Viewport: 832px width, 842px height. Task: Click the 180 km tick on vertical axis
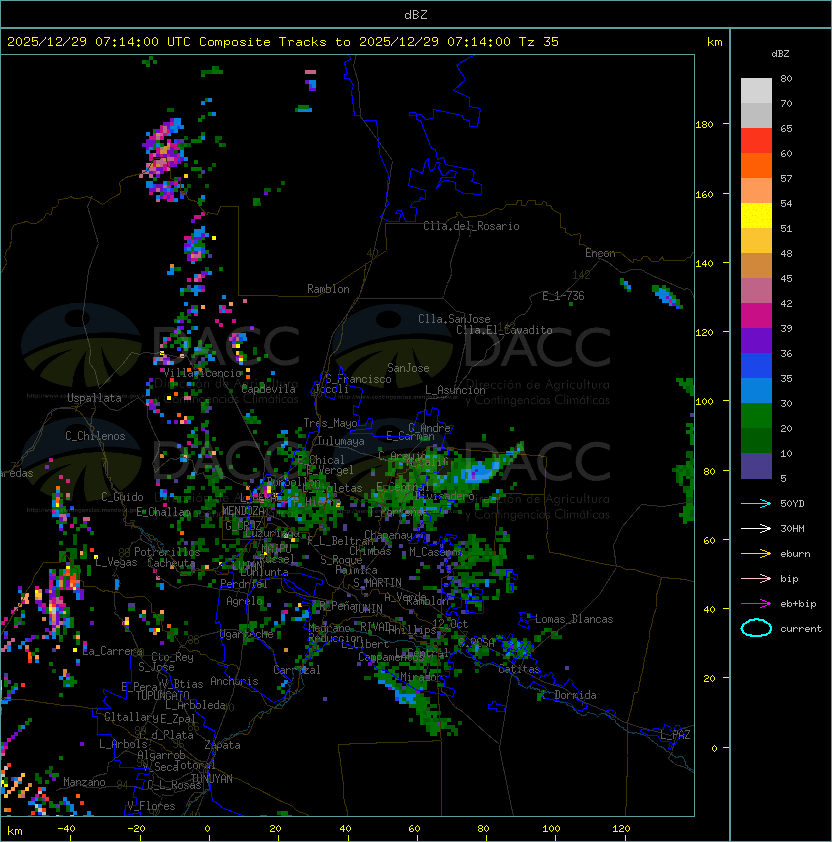click(704, 125)
